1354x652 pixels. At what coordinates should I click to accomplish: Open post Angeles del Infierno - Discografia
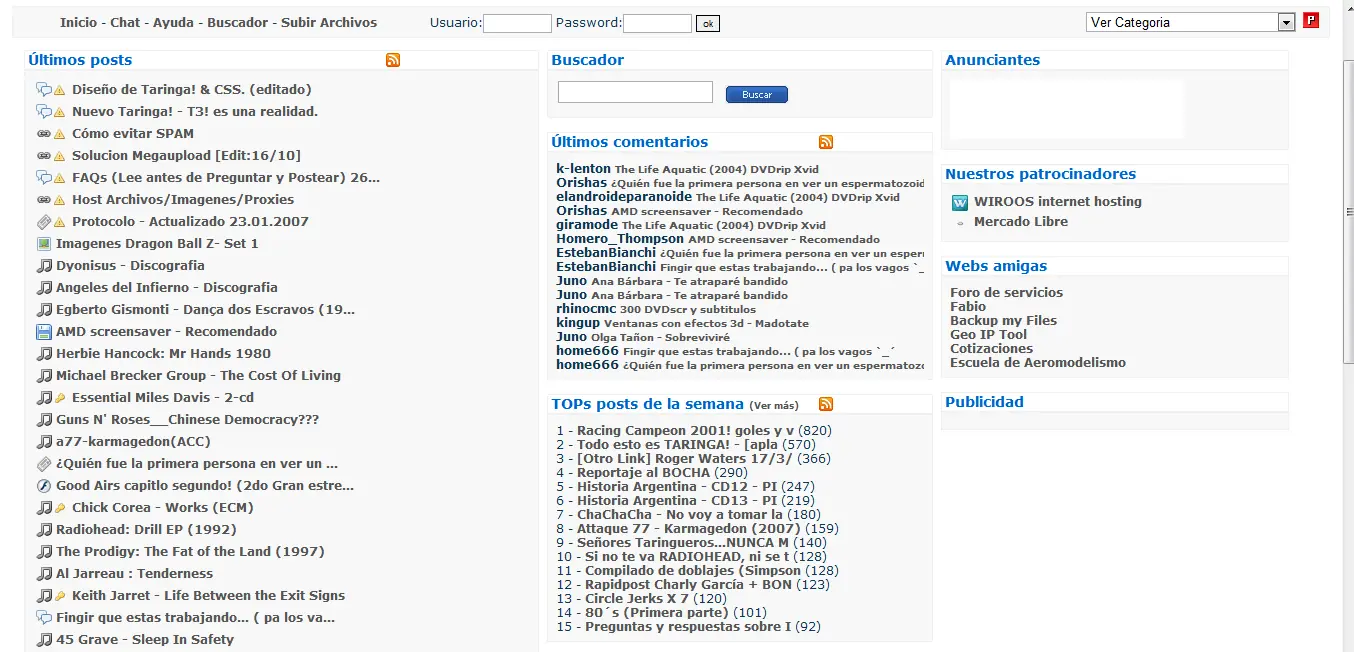[x=167, y=287]
